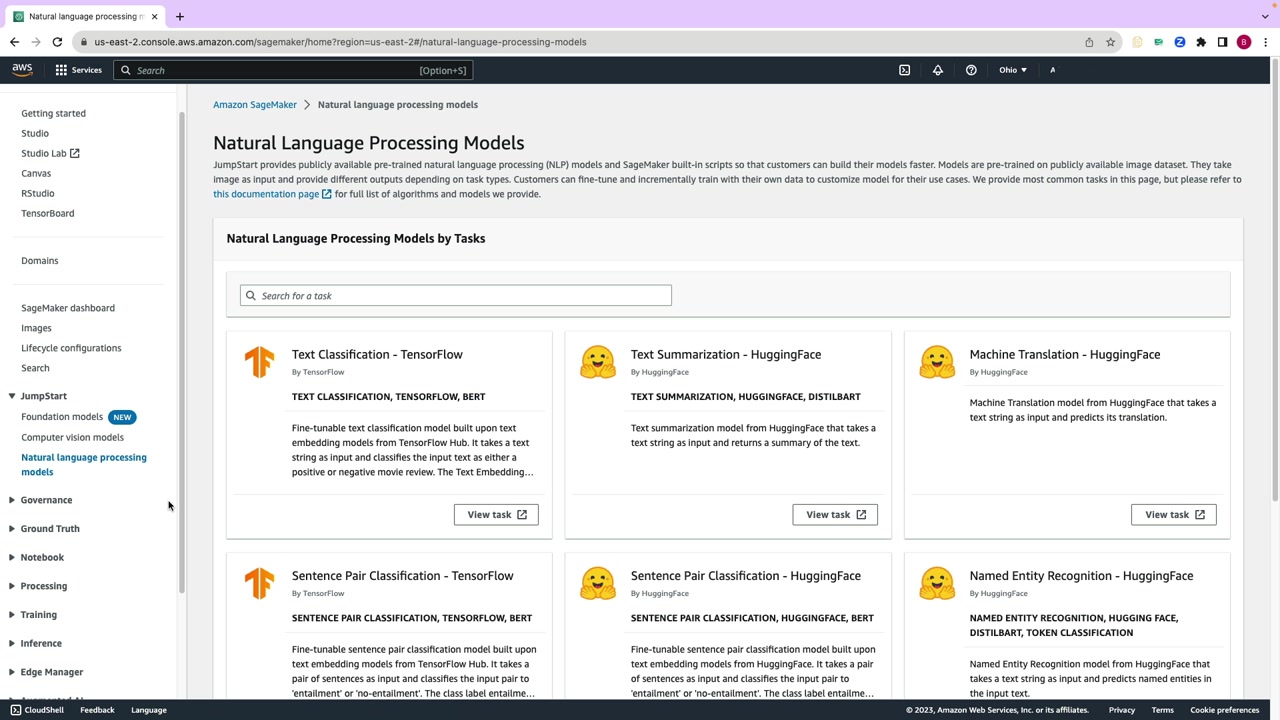Select Foundation models in sidebar
The image size is (1280, 720).
(x=62, y=417)
